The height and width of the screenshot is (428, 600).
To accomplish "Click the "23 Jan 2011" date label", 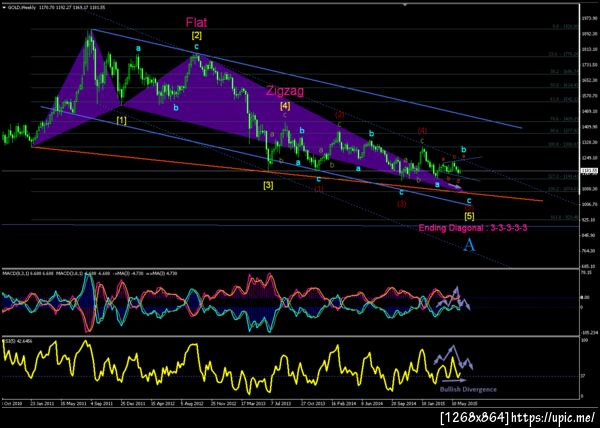I will coord(41,403).
